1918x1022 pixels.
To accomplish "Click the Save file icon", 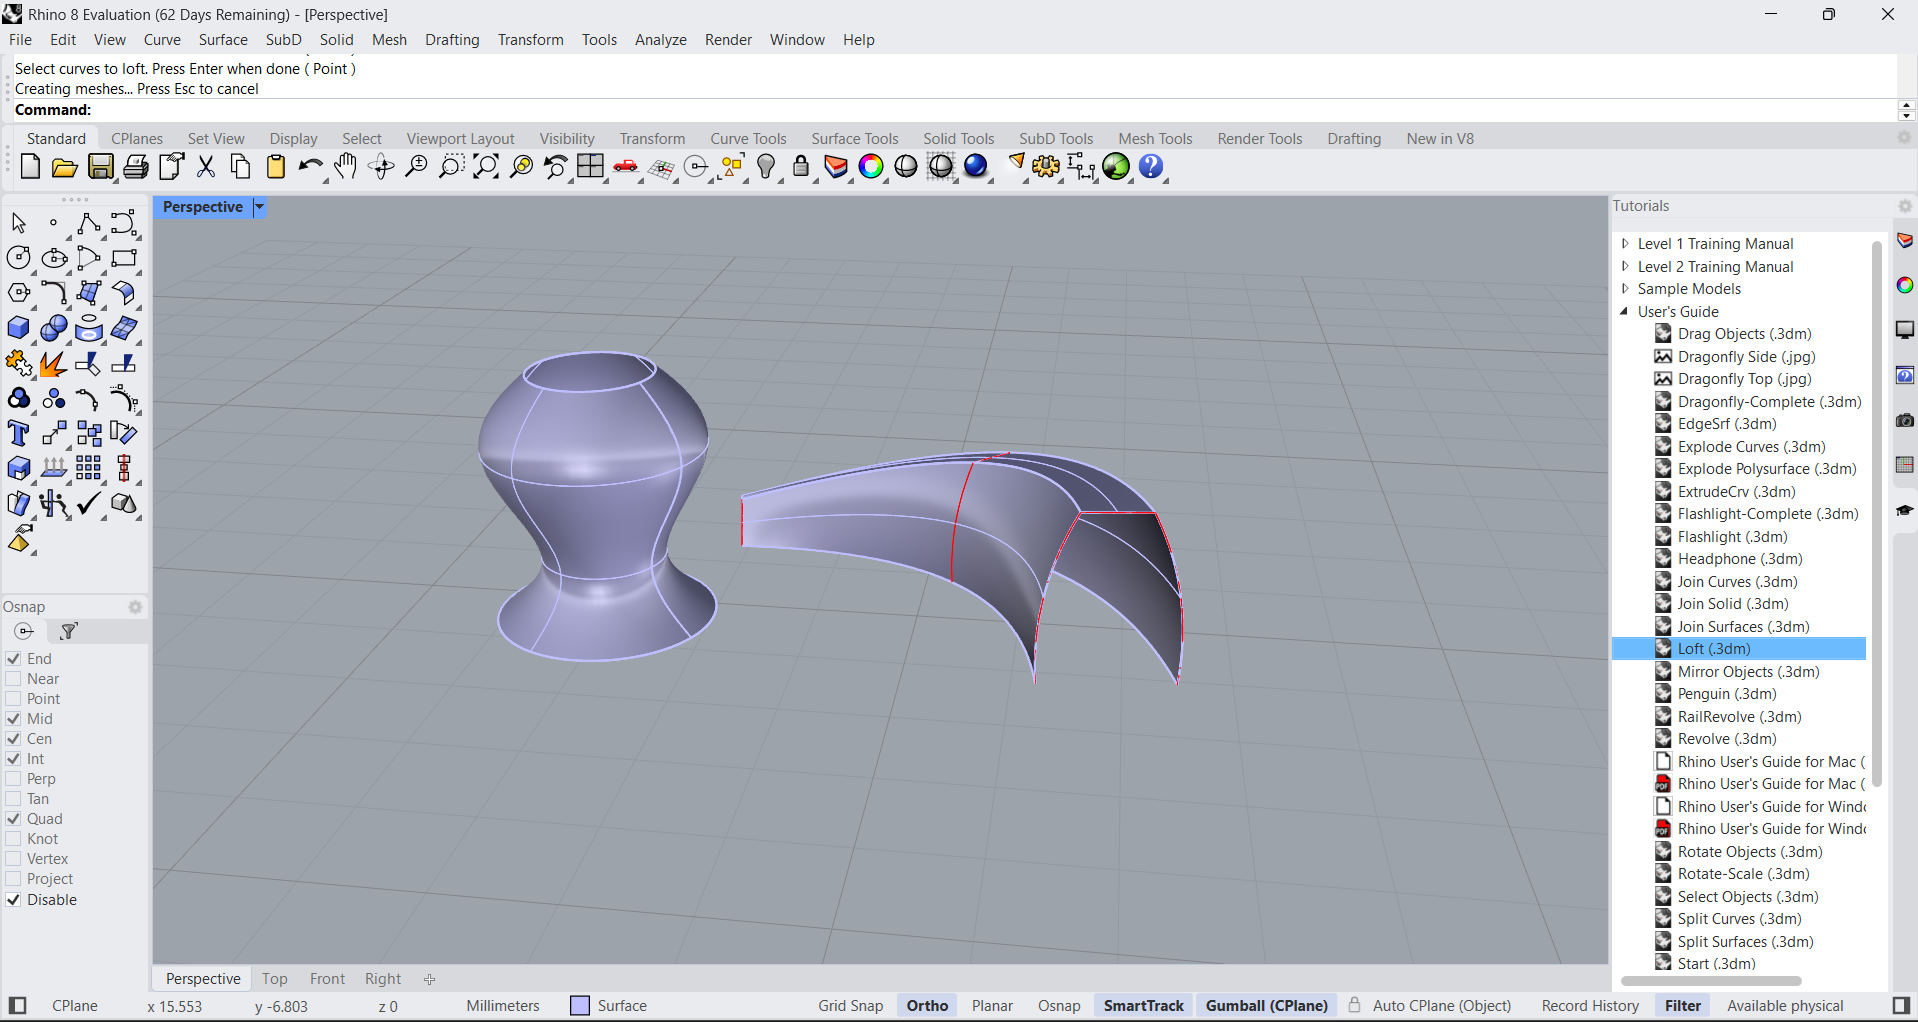I will (x=101, y=167).
